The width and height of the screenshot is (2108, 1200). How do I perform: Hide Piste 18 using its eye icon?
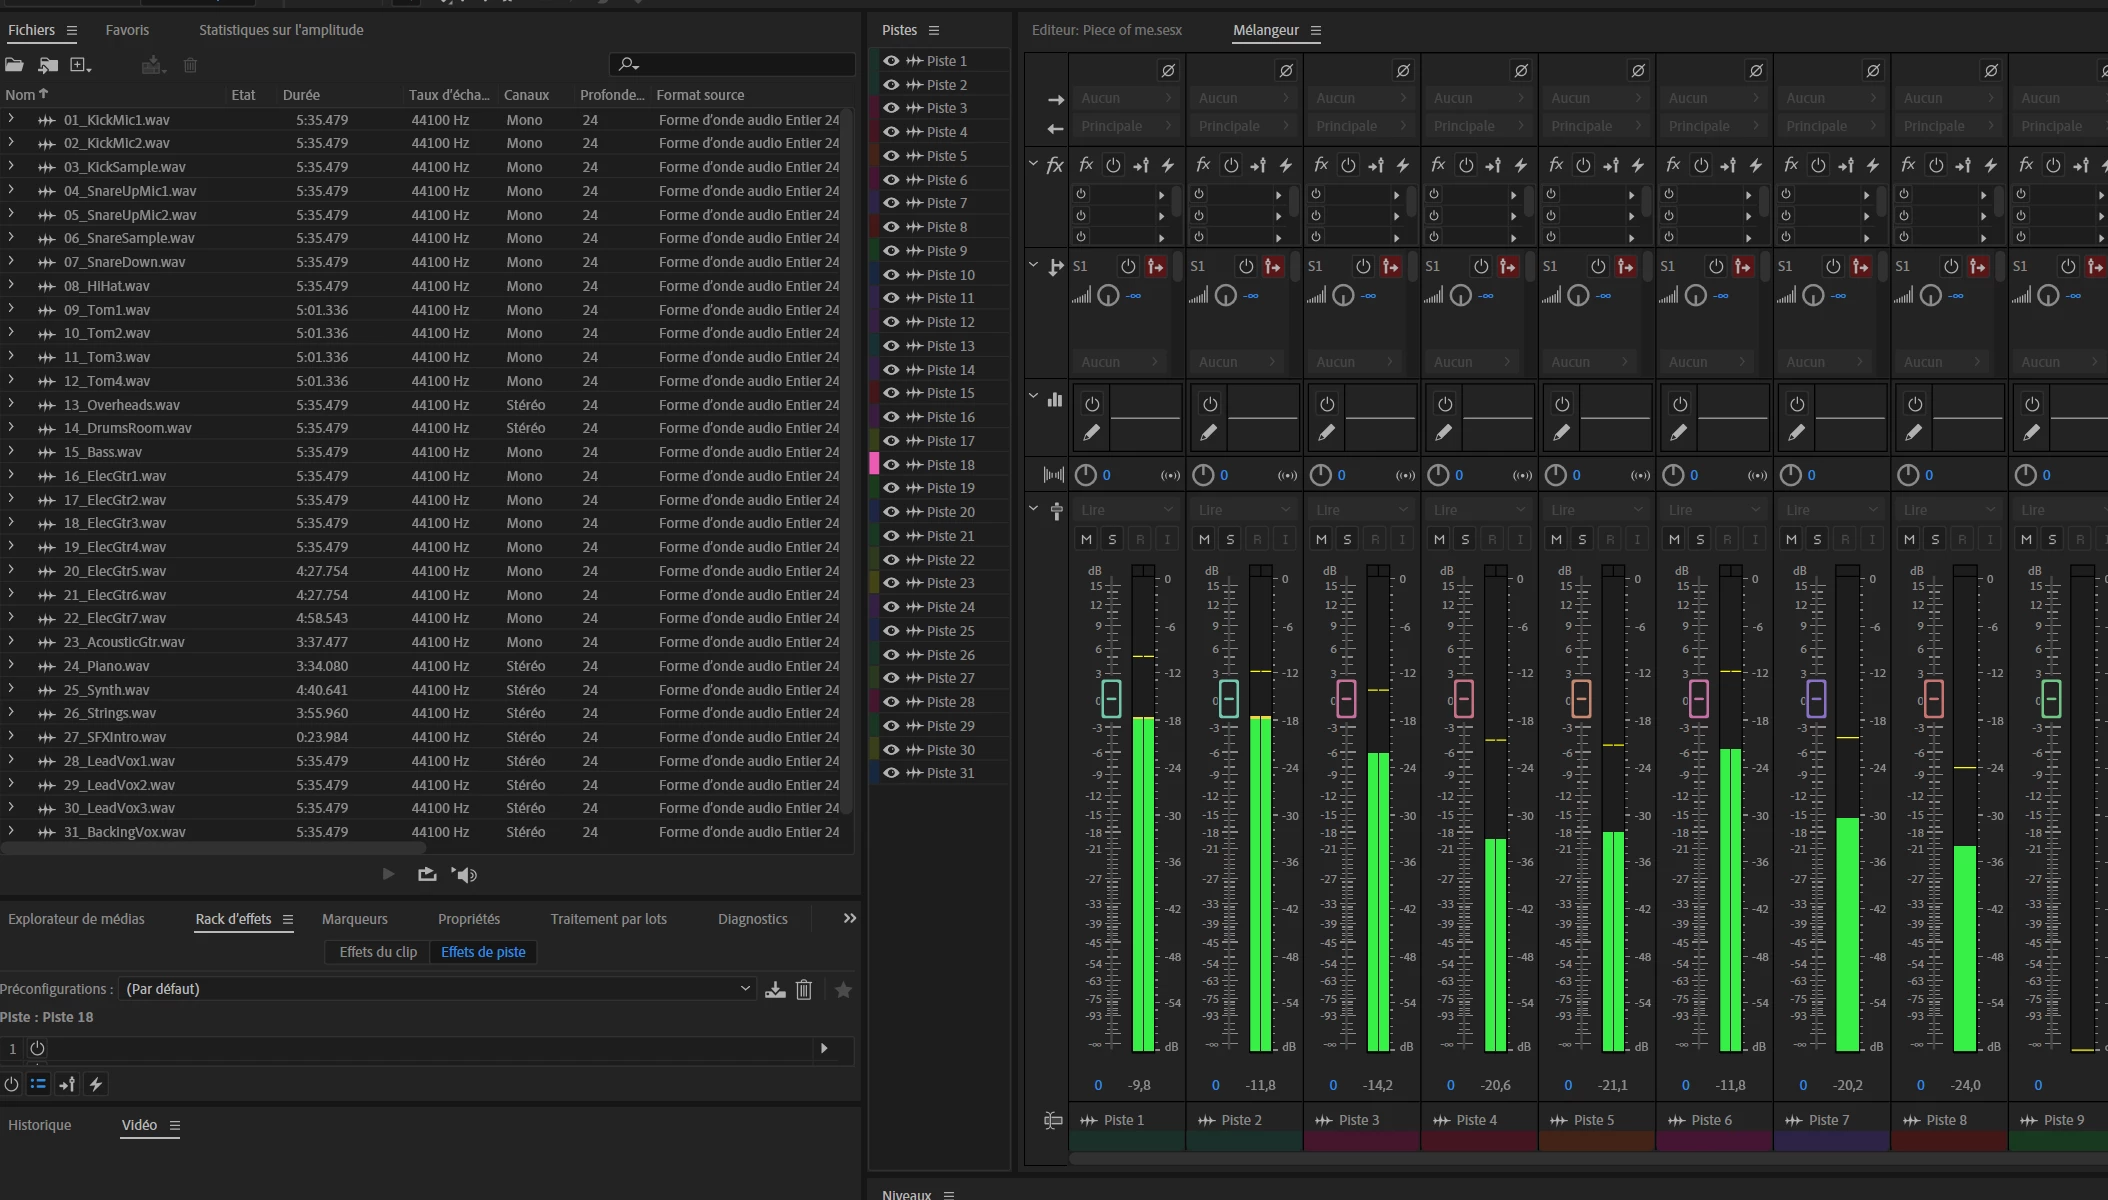(890, 465)
